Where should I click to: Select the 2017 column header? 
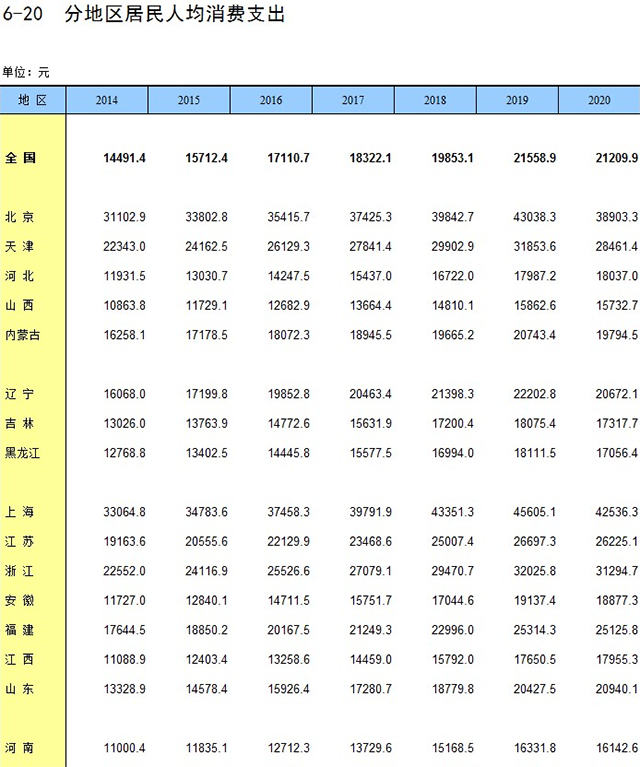coord(353,100)
